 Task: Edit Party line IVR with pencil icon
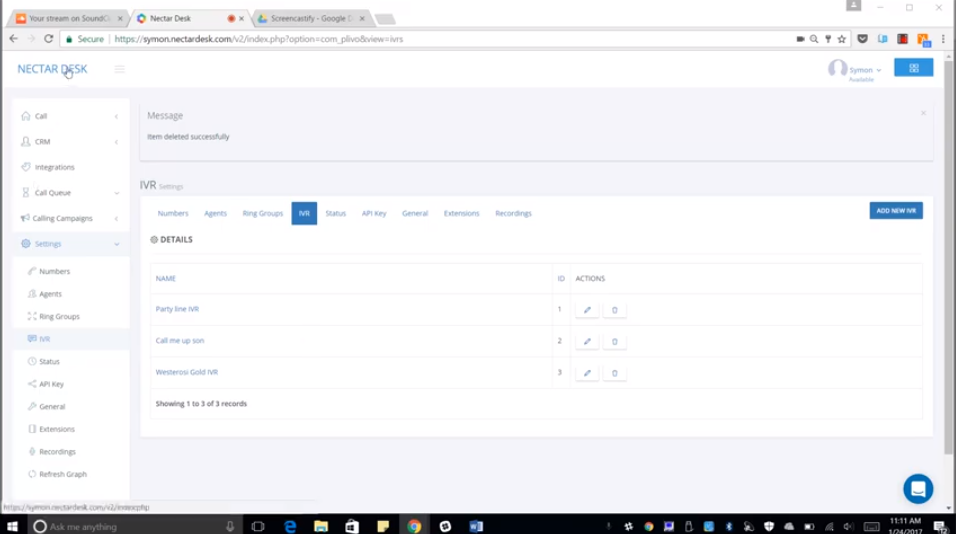[x=587, y=310]
